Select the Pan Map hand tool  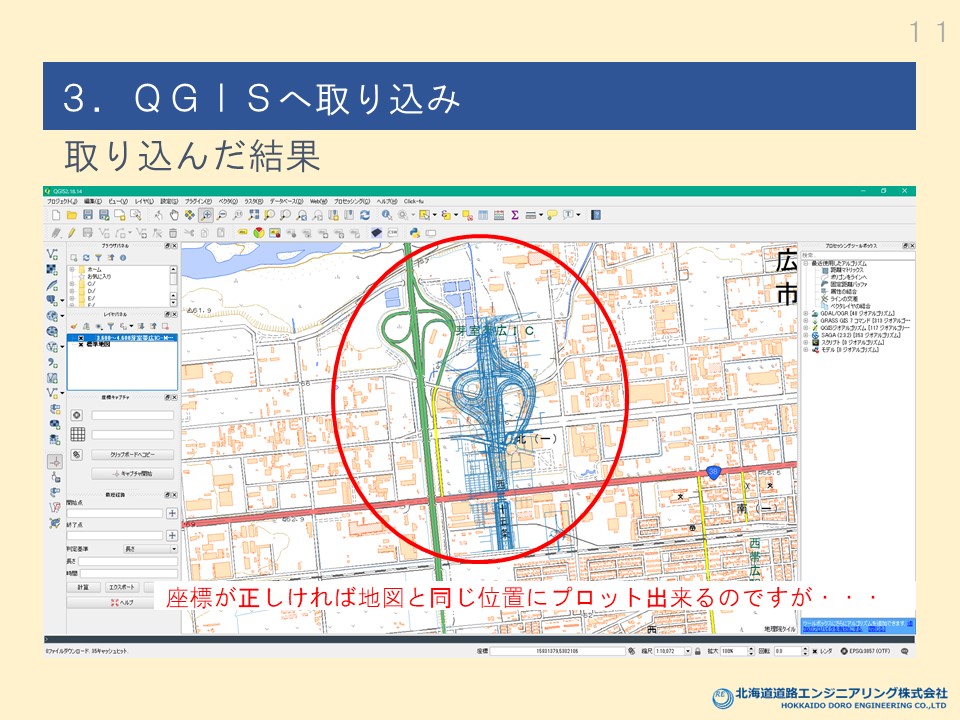pyautogui.click(x=173, y=215)
